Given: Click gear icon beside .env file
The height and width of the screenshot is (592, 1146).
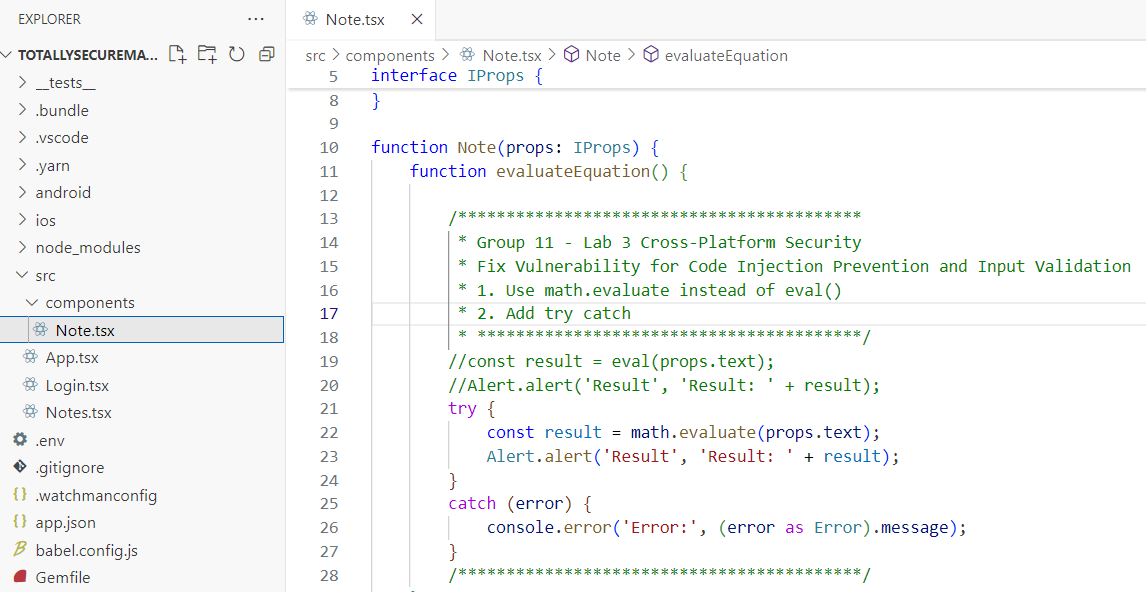Looking at the screenshot, I should pos(20,439).
